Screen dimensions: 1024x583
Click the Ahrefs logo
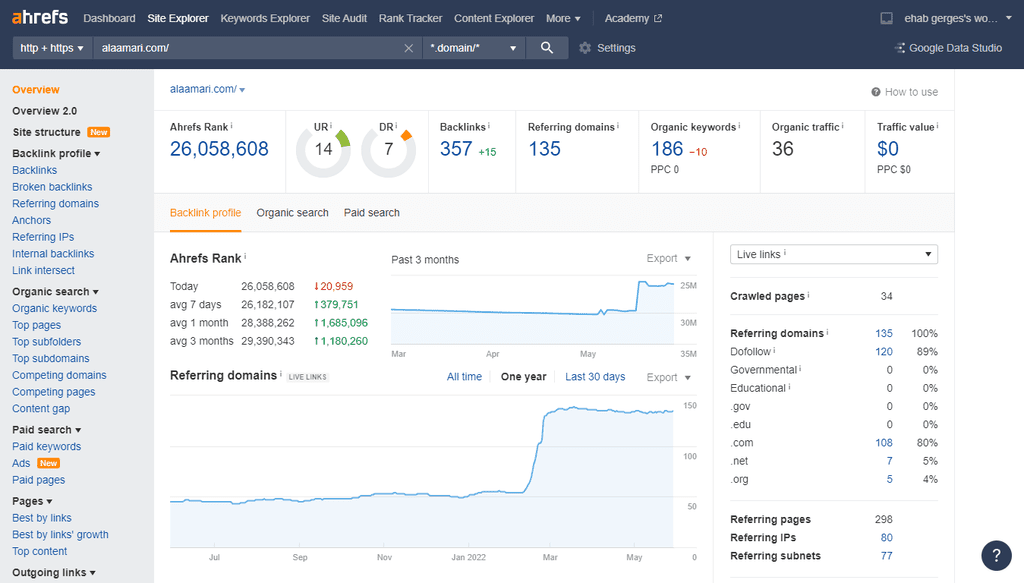tap(40, 17)
